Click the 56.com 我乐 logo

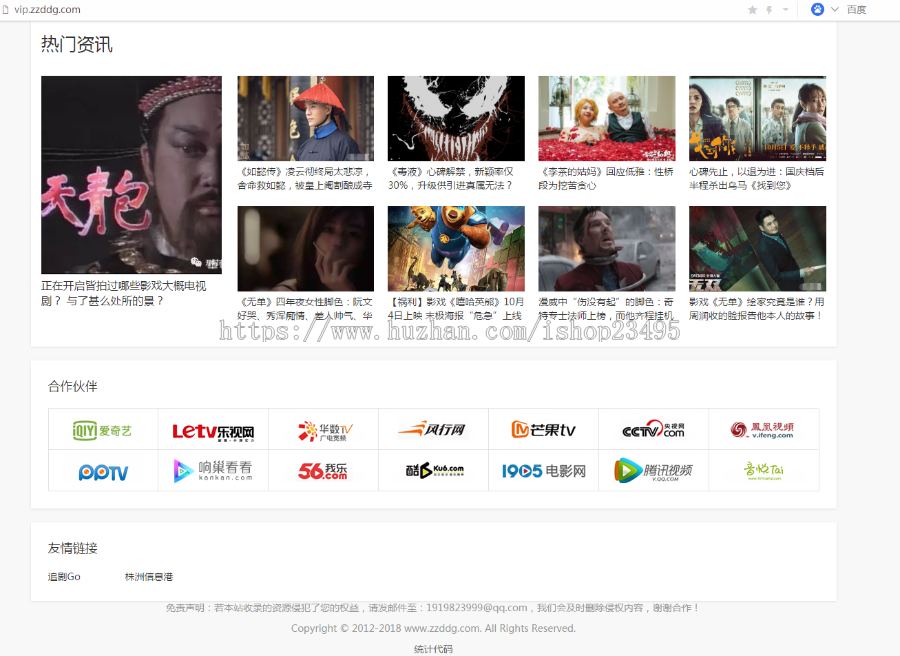[x=323, y=471]
